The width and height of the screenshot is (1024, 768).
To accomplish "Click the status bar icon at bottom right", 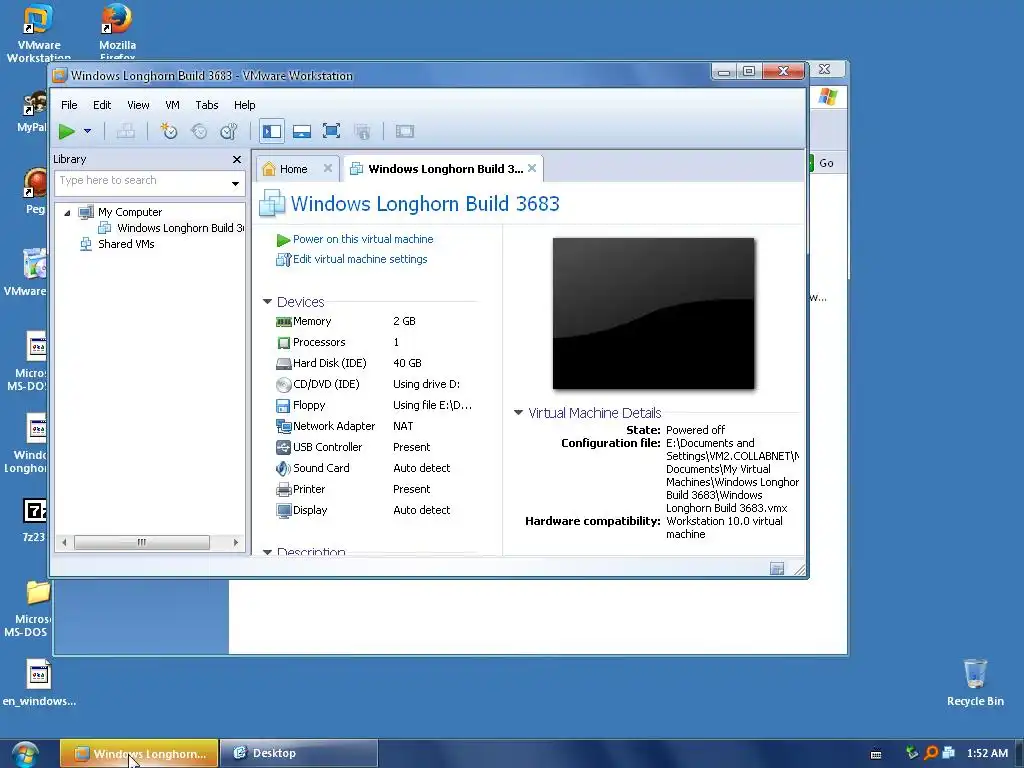I will 777,569.
